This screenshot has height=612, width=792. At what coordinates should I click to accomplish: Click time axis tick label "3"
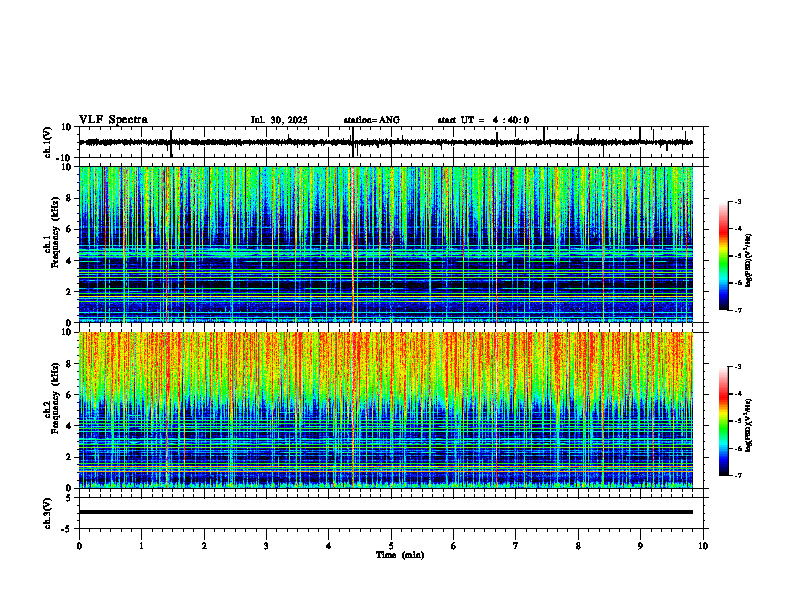(266, 546)
